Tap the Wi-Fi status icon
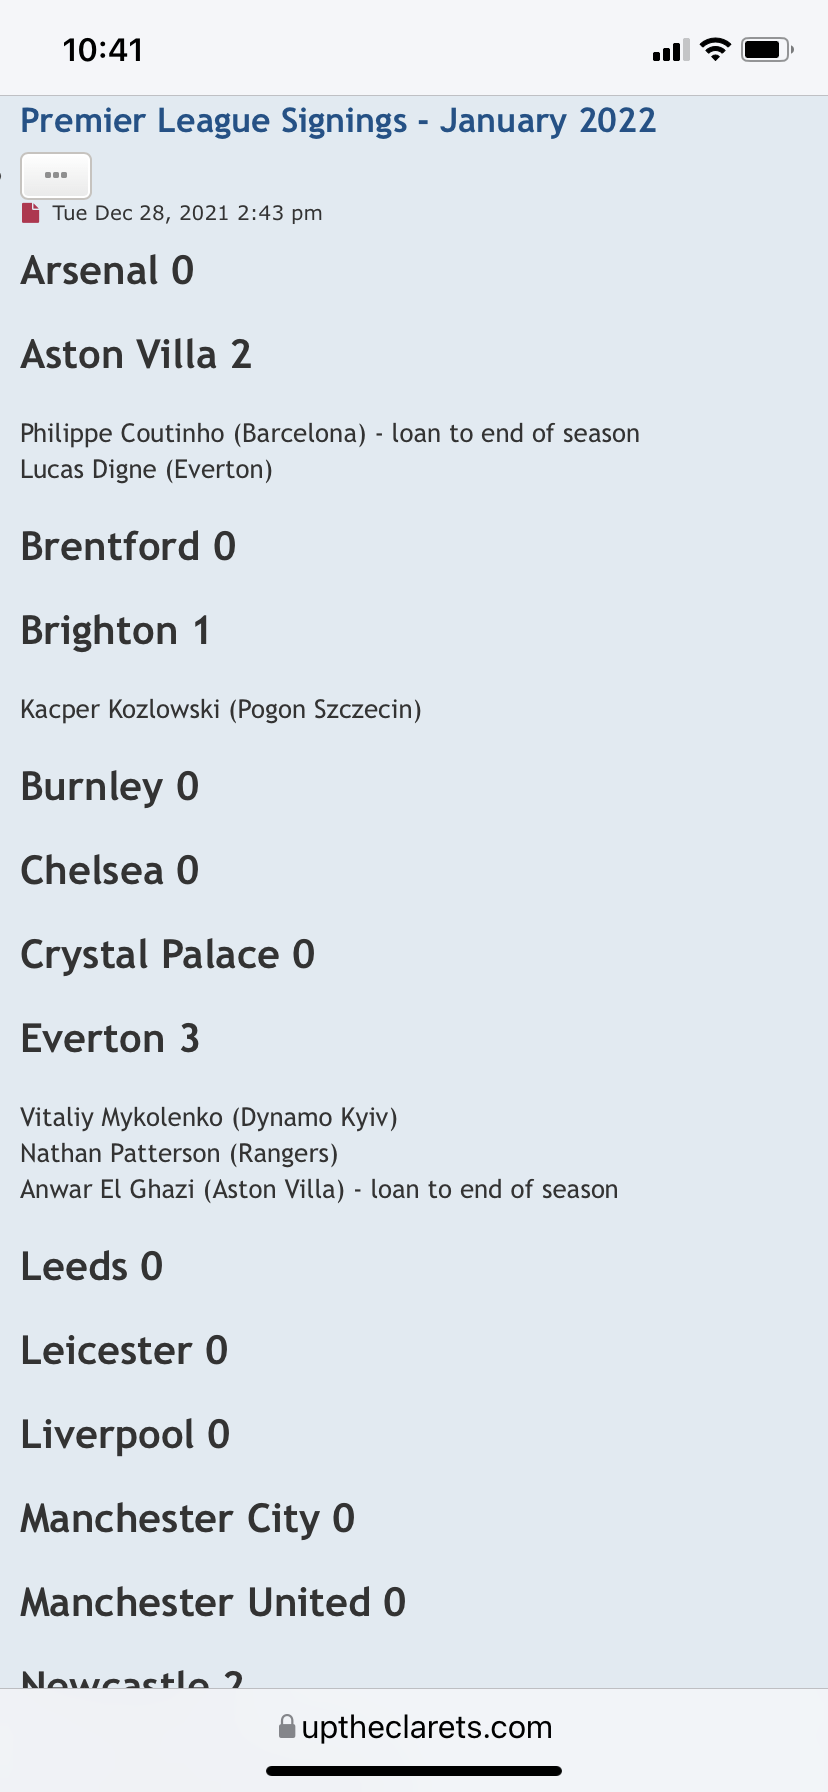The image size is (828, 1792). click(x=715, y=49)
